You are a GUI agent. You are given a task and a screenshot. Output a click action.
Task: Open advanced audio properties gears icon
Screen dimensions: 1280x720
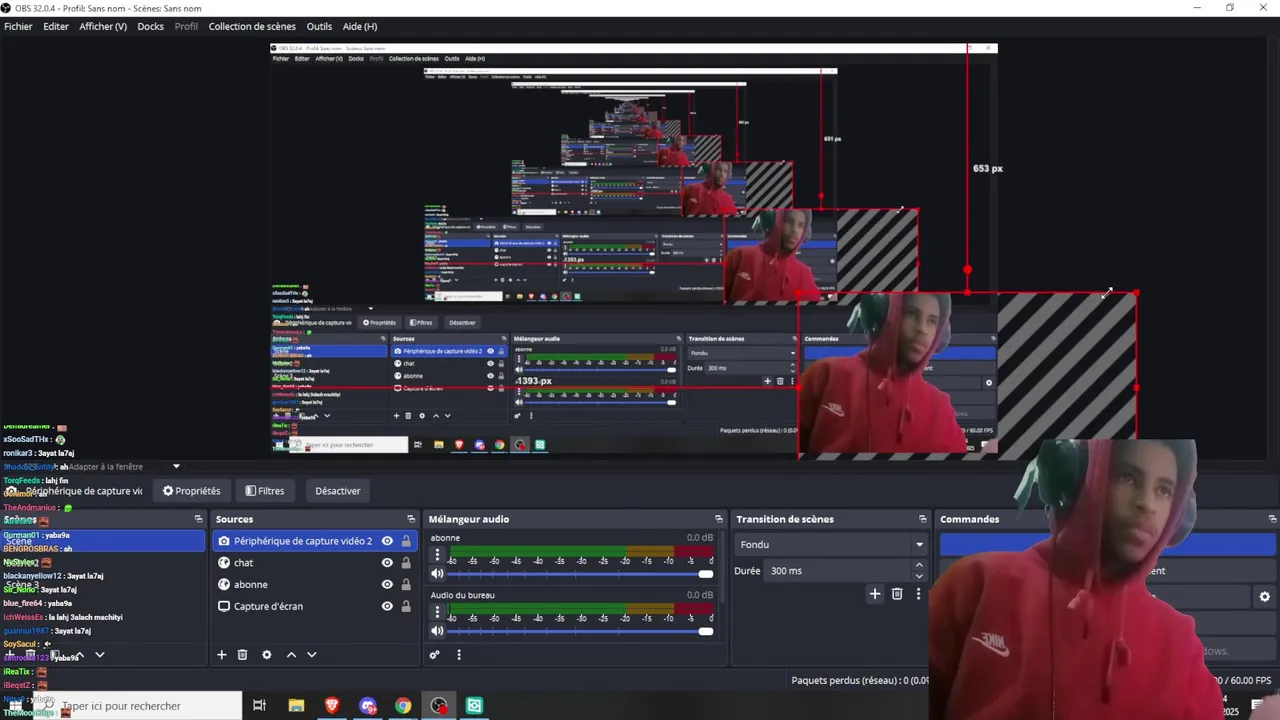point(434,655)
